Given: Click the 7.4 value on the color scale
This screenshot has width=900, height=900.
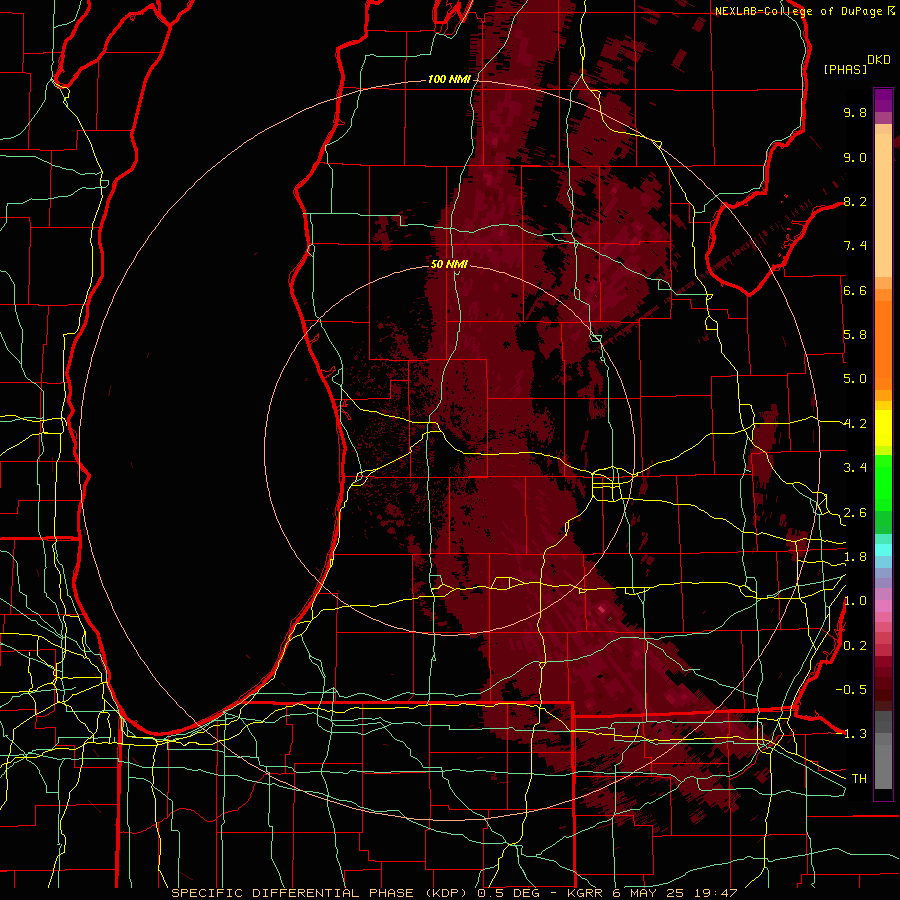Looking at the screenshot, I should tap(855, 246).
